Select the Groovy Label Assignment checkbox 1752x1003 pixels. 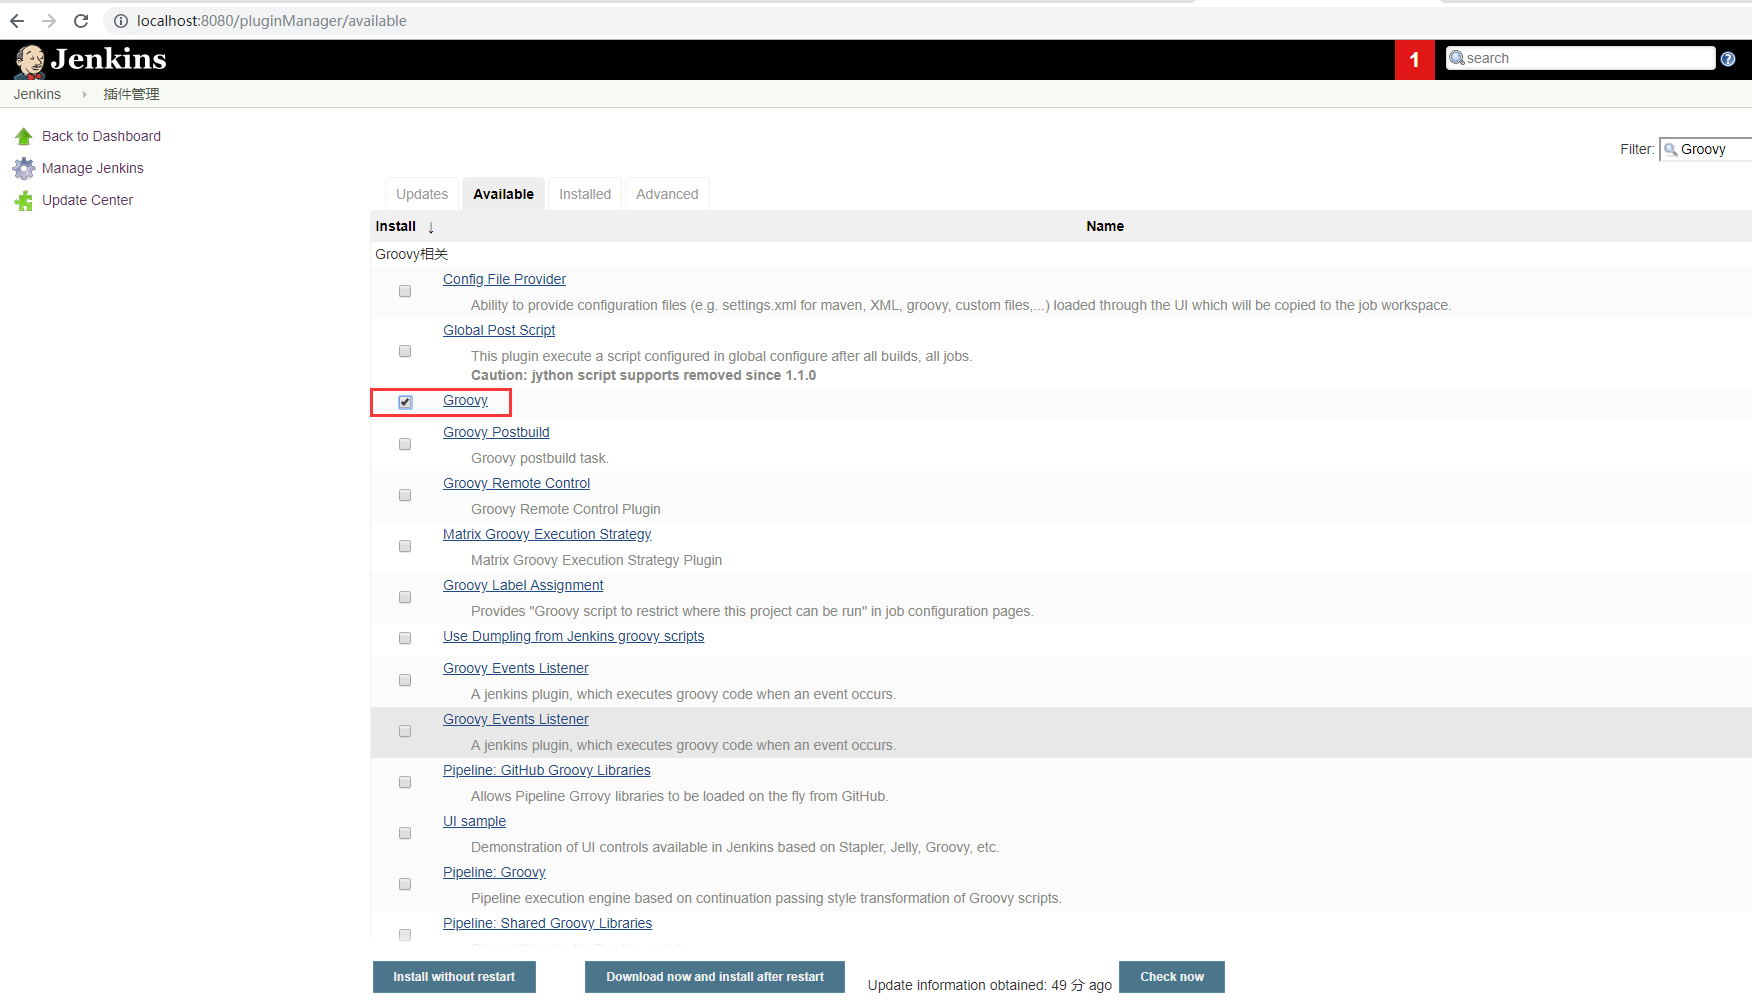coord(405,597)
